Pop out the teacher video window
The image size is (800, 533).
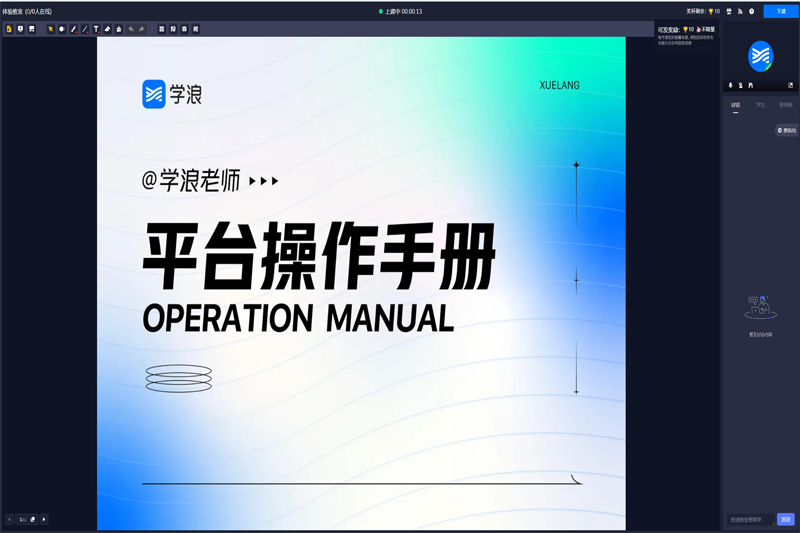click(x=790, y=85)
